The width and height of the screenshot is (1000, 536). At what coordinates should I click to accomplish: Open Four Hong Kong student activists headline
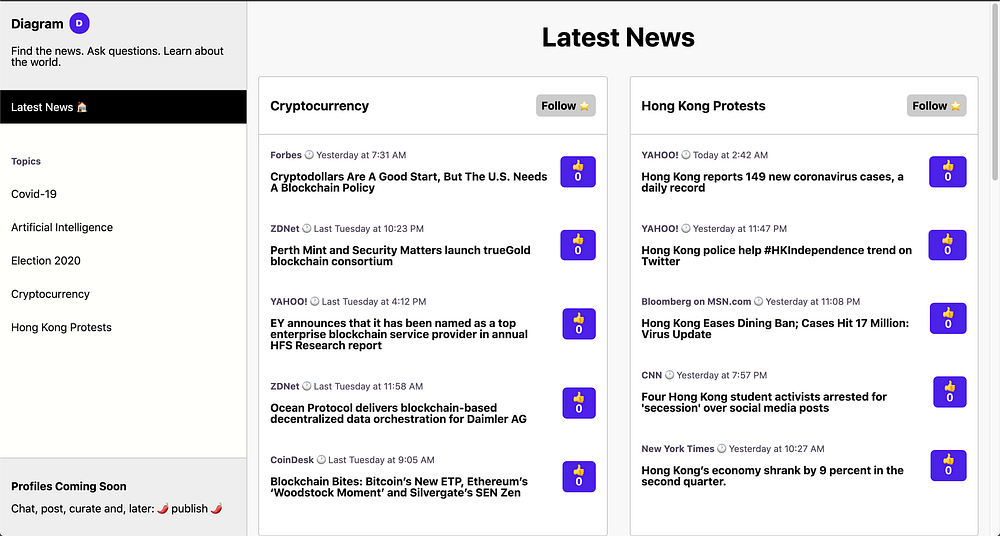764,402
